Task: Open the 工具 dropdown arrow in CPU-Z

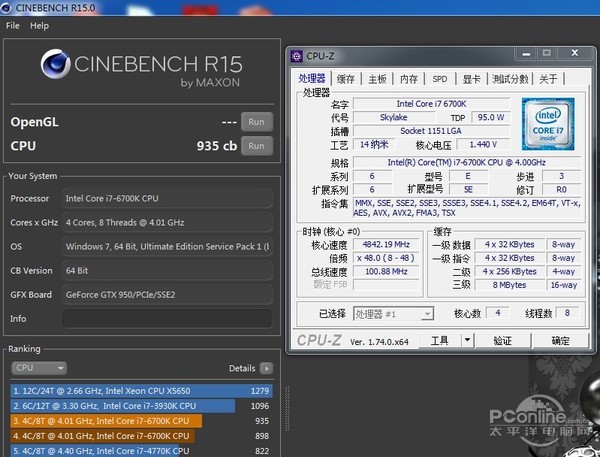Action: point(467,340)
